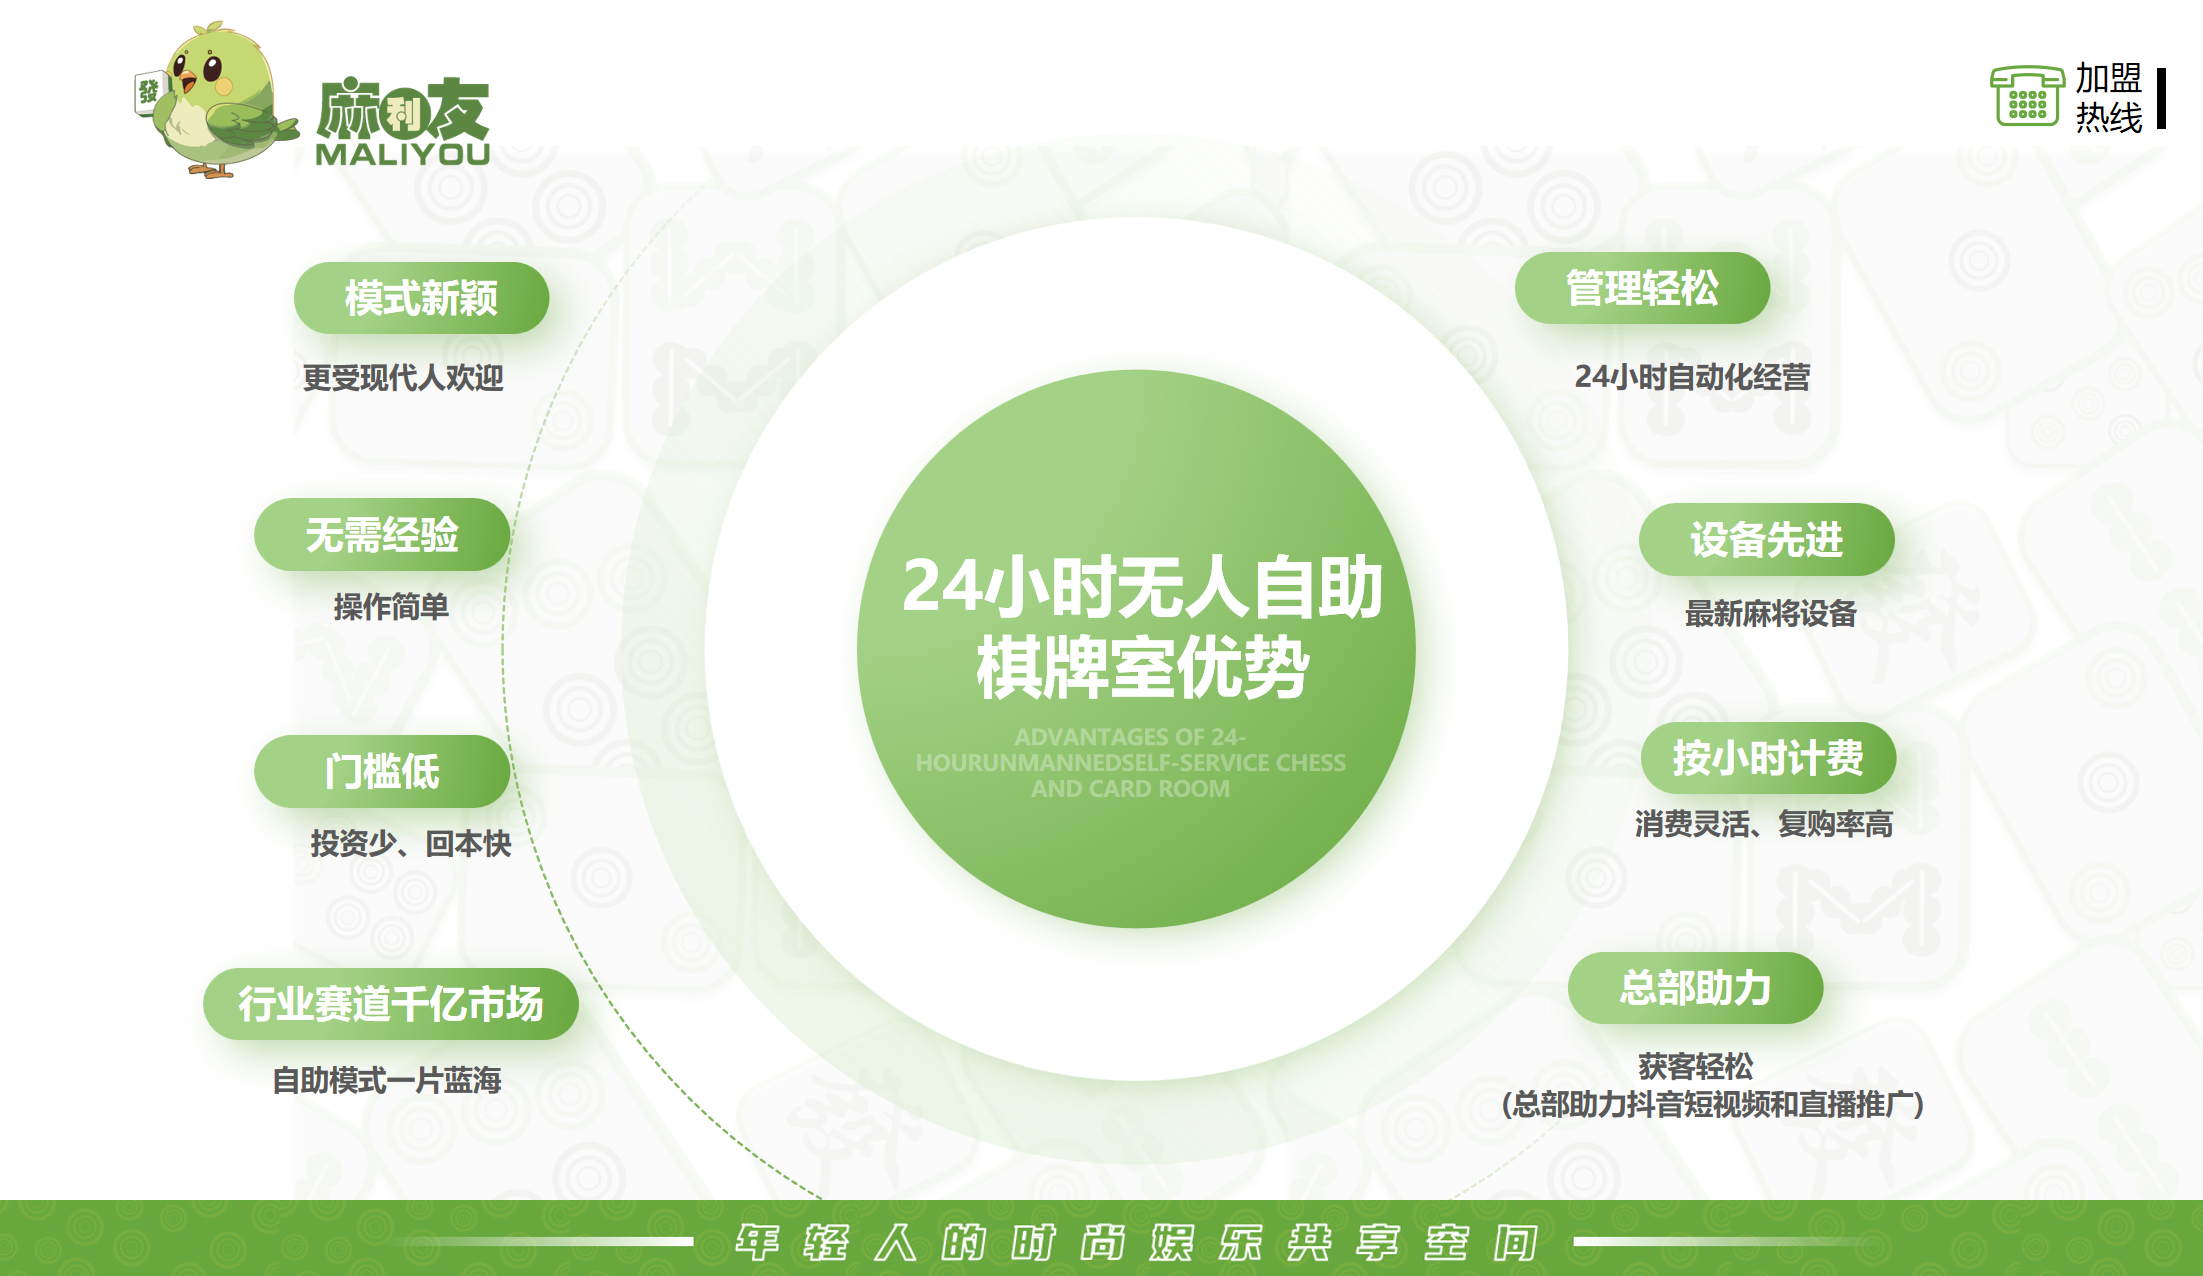Click the 更受现代人欢迎 description text

coord(403,378)
